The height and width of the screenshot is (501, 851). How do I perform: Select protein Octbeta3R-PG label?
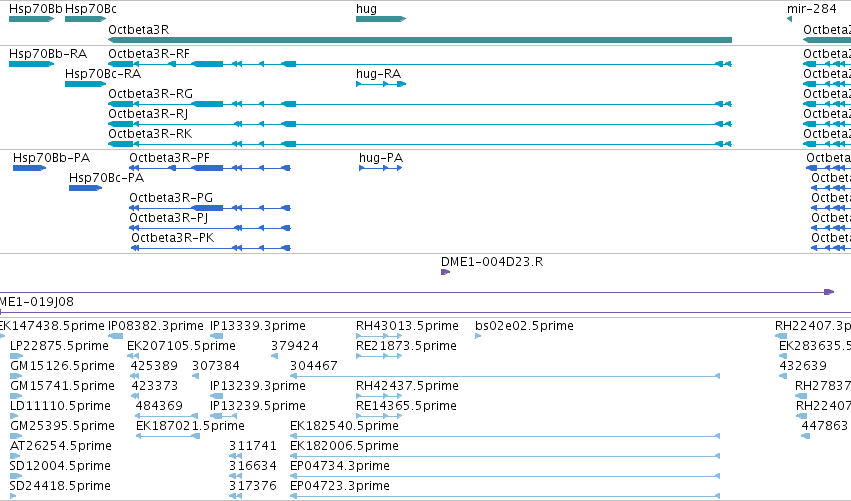[171, 198]
